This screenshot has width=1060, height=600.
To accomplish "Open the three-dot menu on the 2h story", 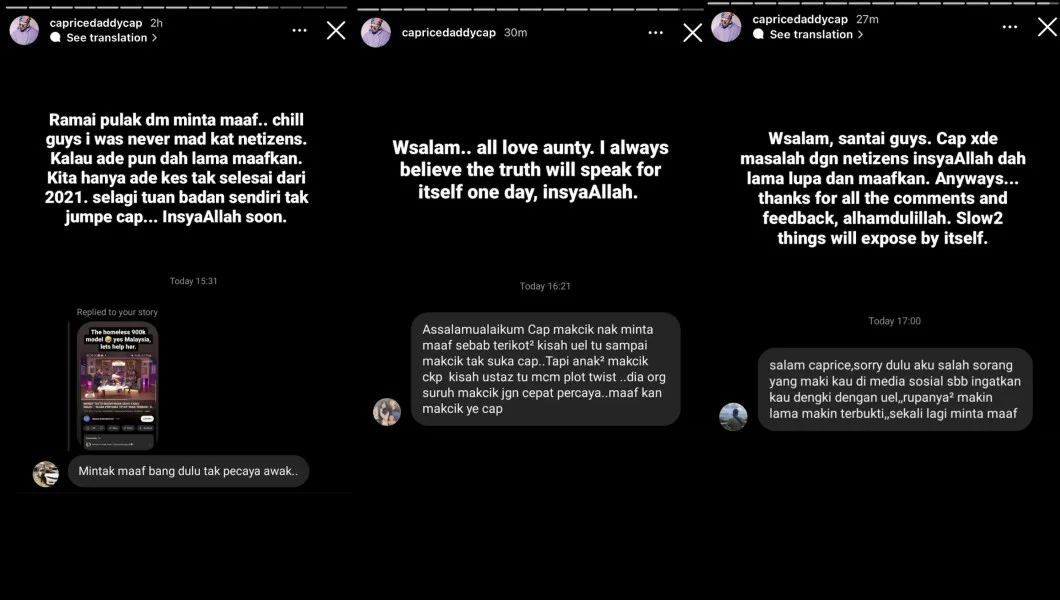I will [x=299, y=30].
